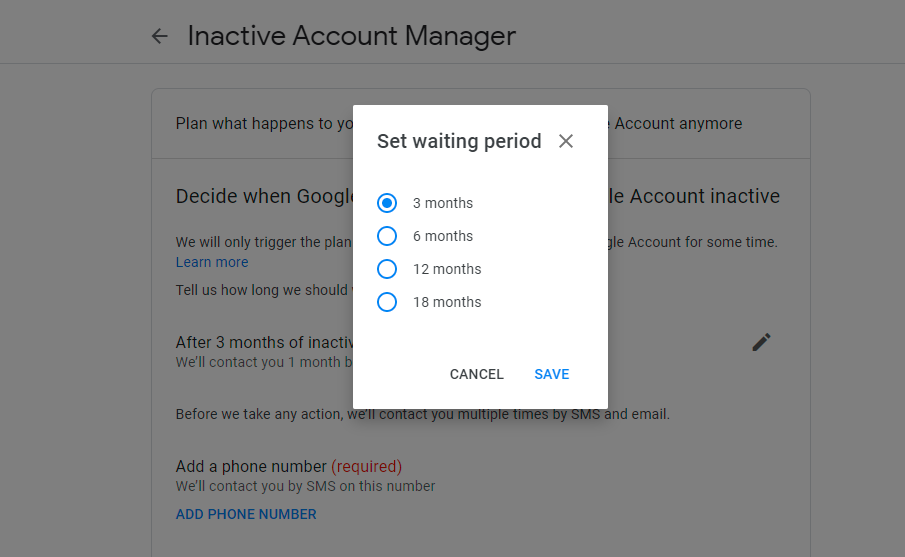This screenshot has height=557, width=905.
Task: Click the 'Before we take any action' sentence
Action: click(x=422, y=414)
